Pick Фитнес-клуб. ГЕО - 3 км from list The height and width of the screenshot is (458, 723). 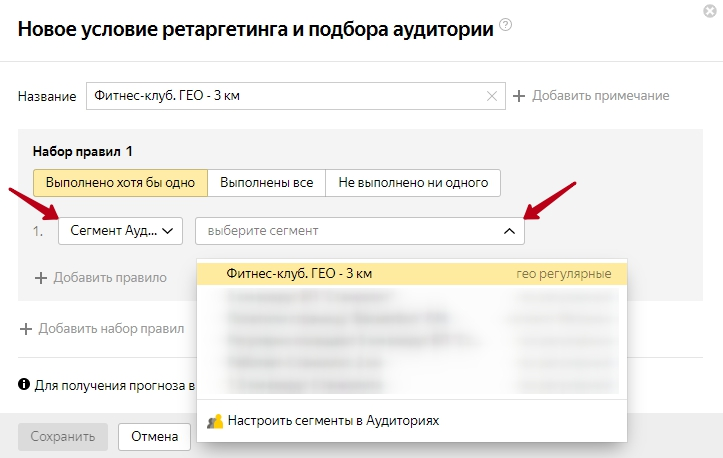(x=299, y=273)
